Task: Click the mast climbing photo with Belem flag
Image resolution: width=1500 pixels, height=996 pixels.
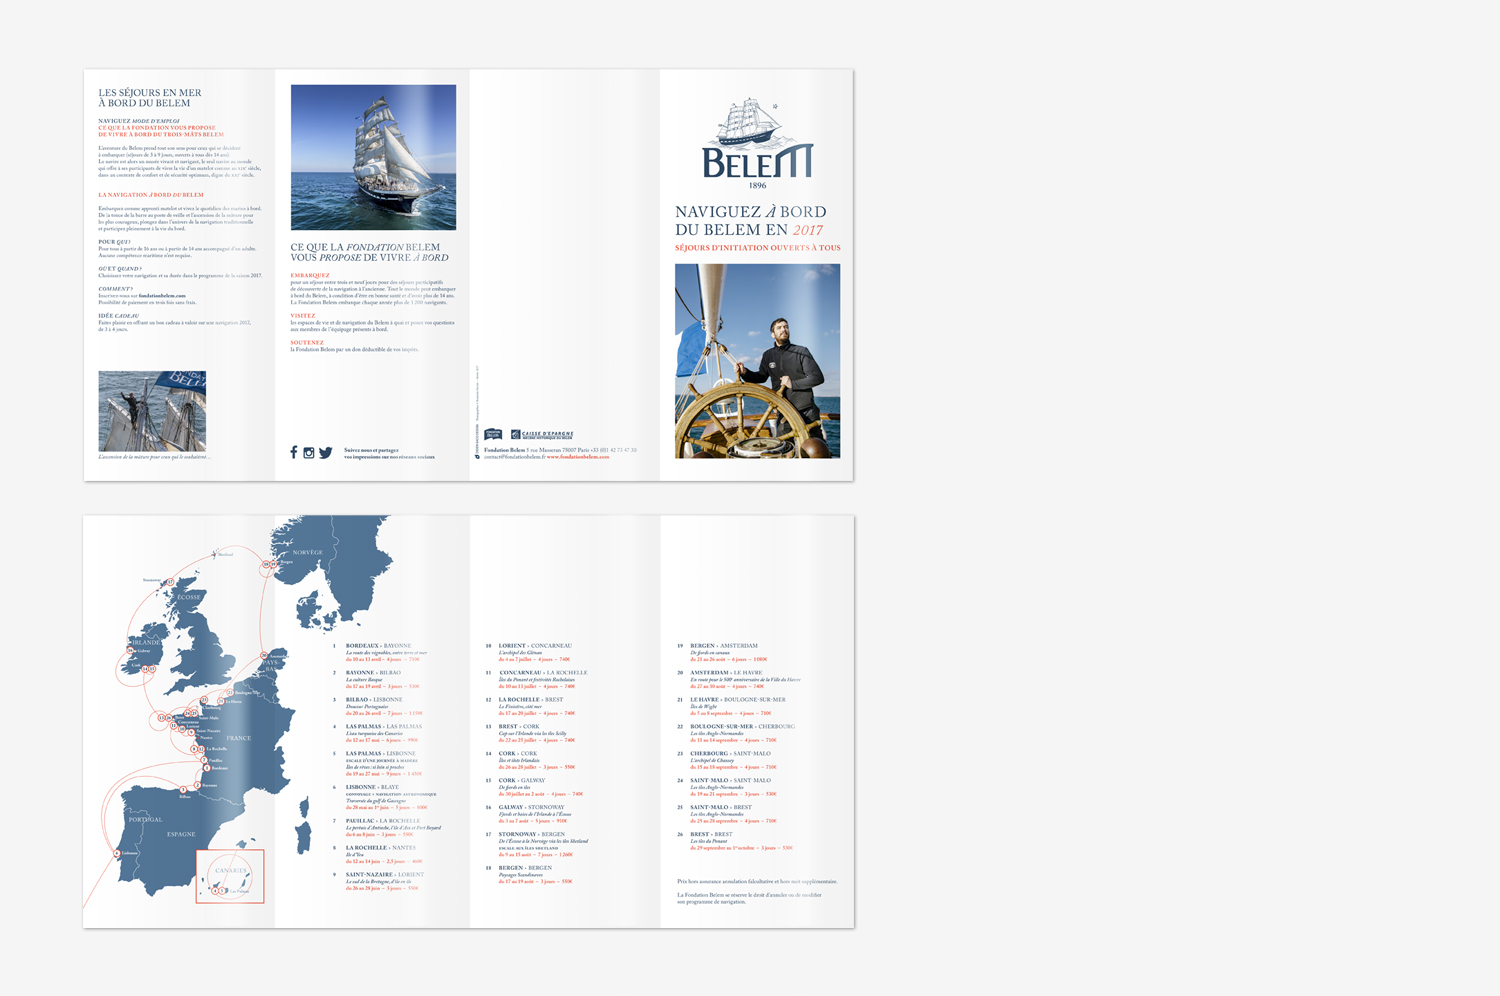Action: pyautogui.click(x=152, y=411)
